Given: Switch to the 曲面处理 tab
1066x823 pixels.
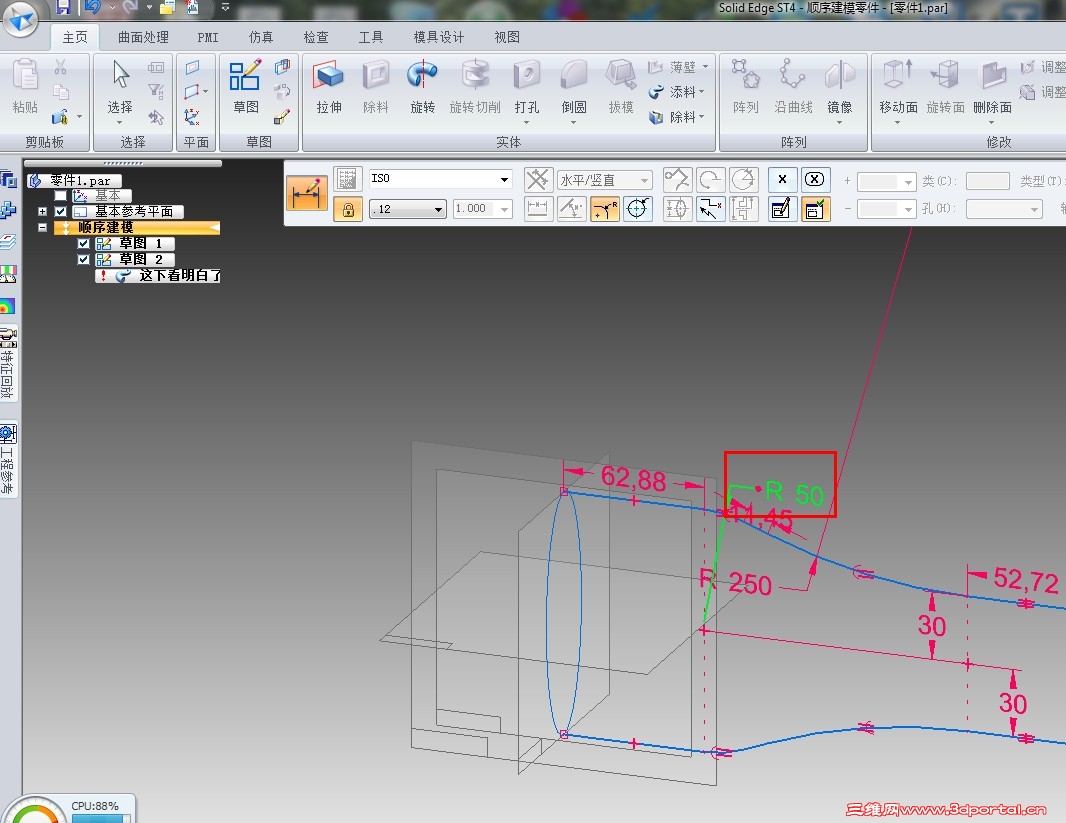Looking at the screenshot, I should [143, 37].
